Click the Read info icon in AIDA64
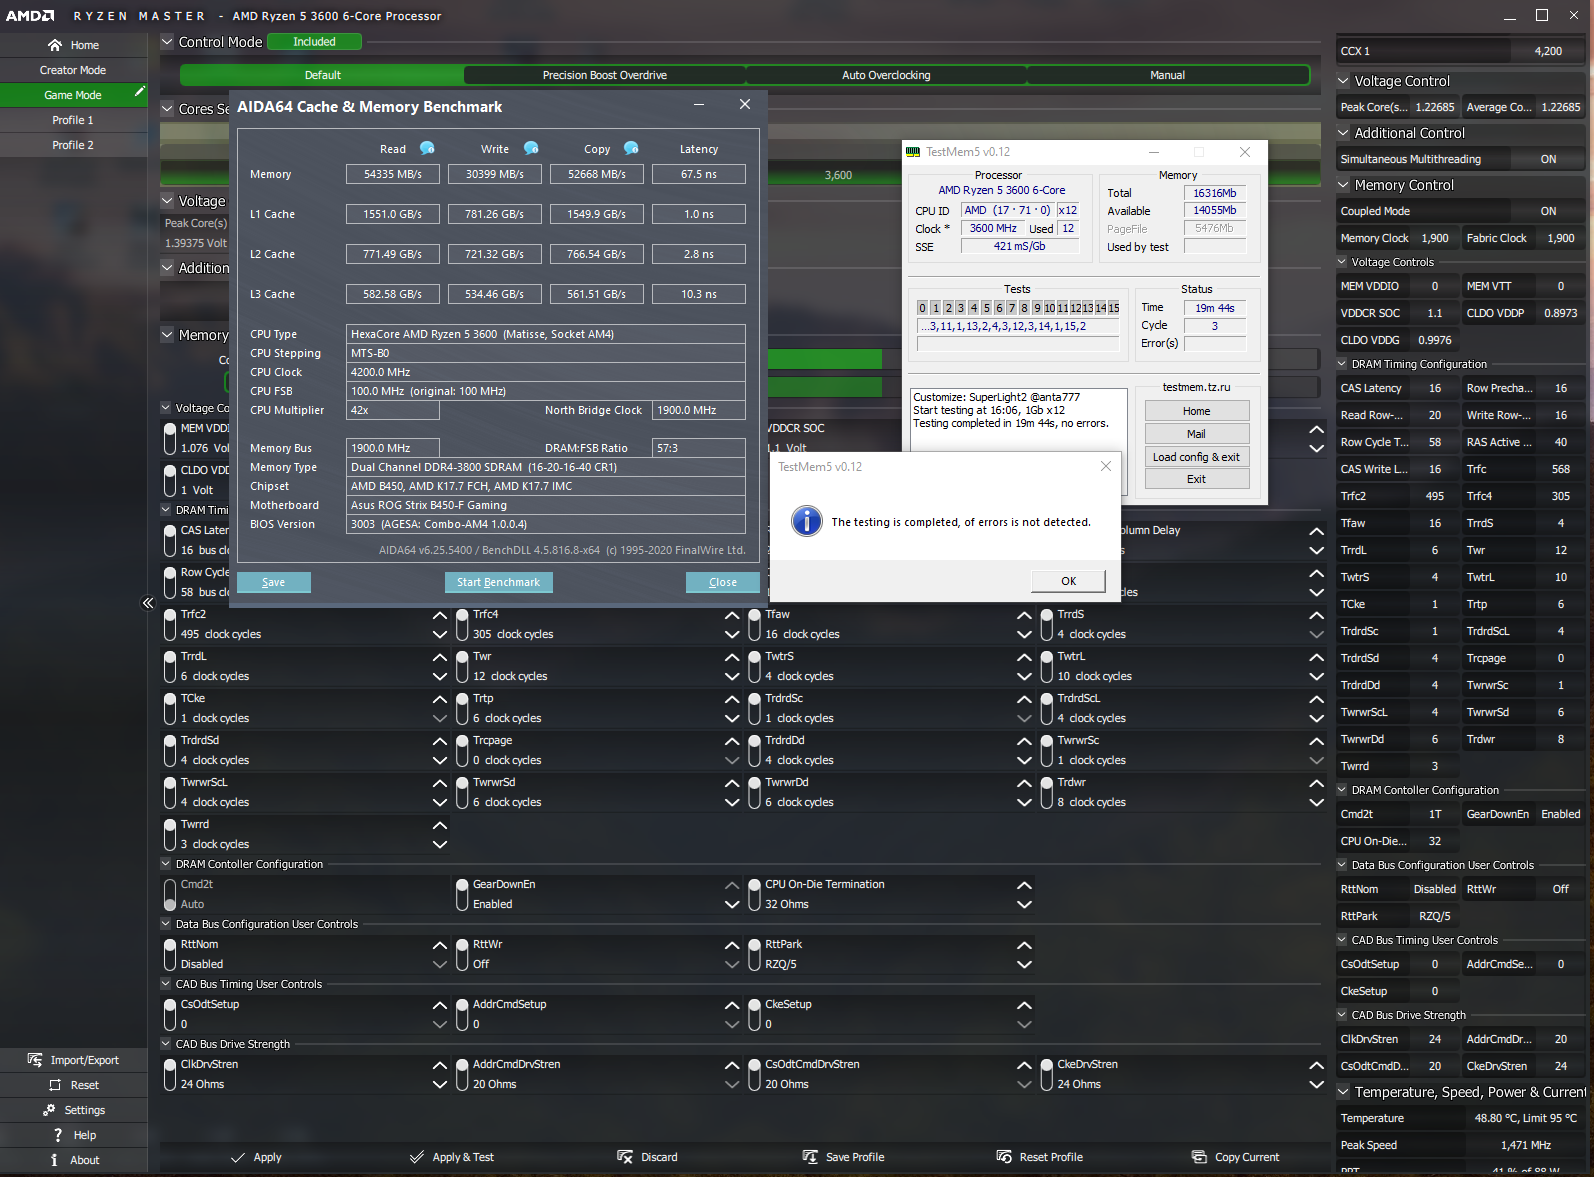The height and width of the screenshot is (1177, 1594). coord(427,148)
